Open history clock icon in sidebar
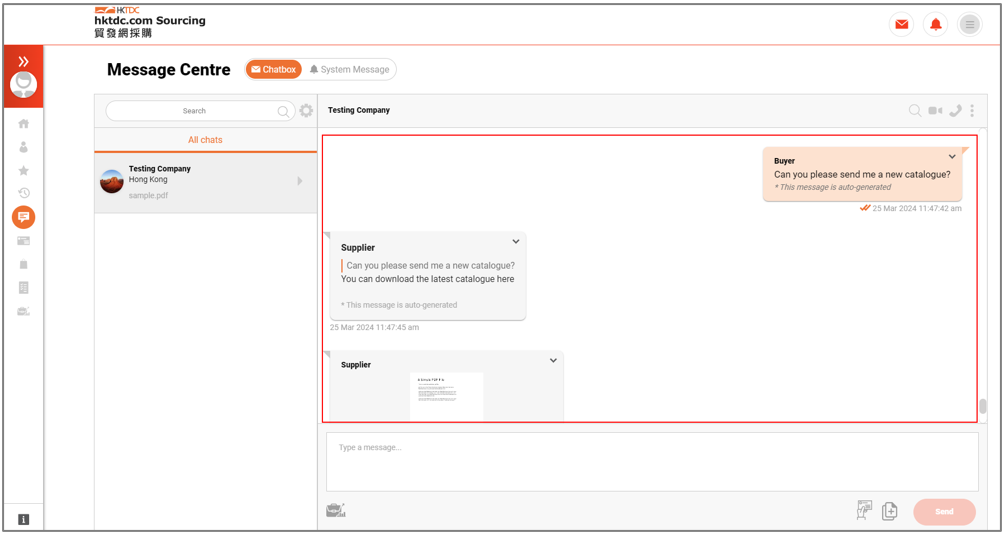This screenshot has width=1003, height=534. point(23,193)
